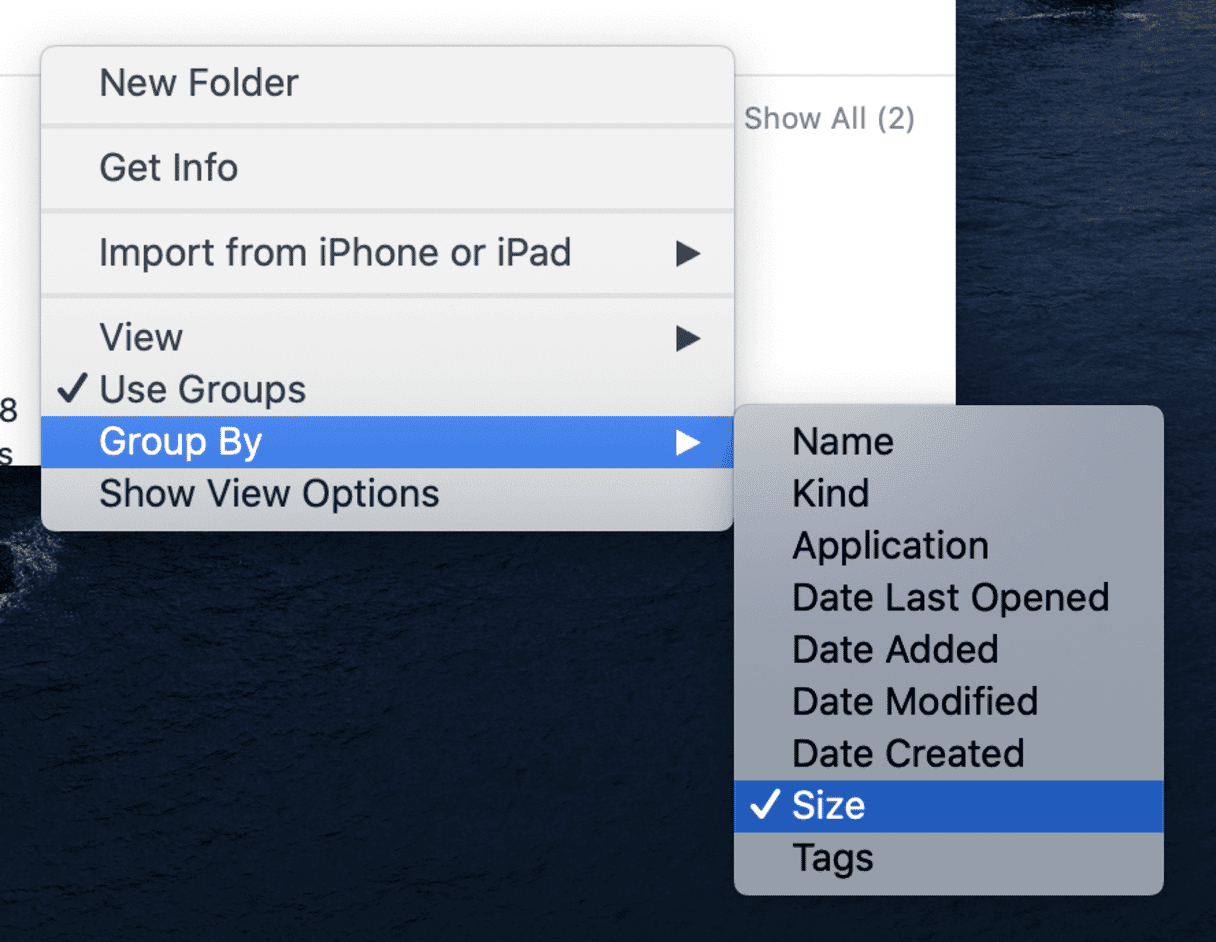
Task: Select Application in the Group By submenu
Action: coord(890,546)
